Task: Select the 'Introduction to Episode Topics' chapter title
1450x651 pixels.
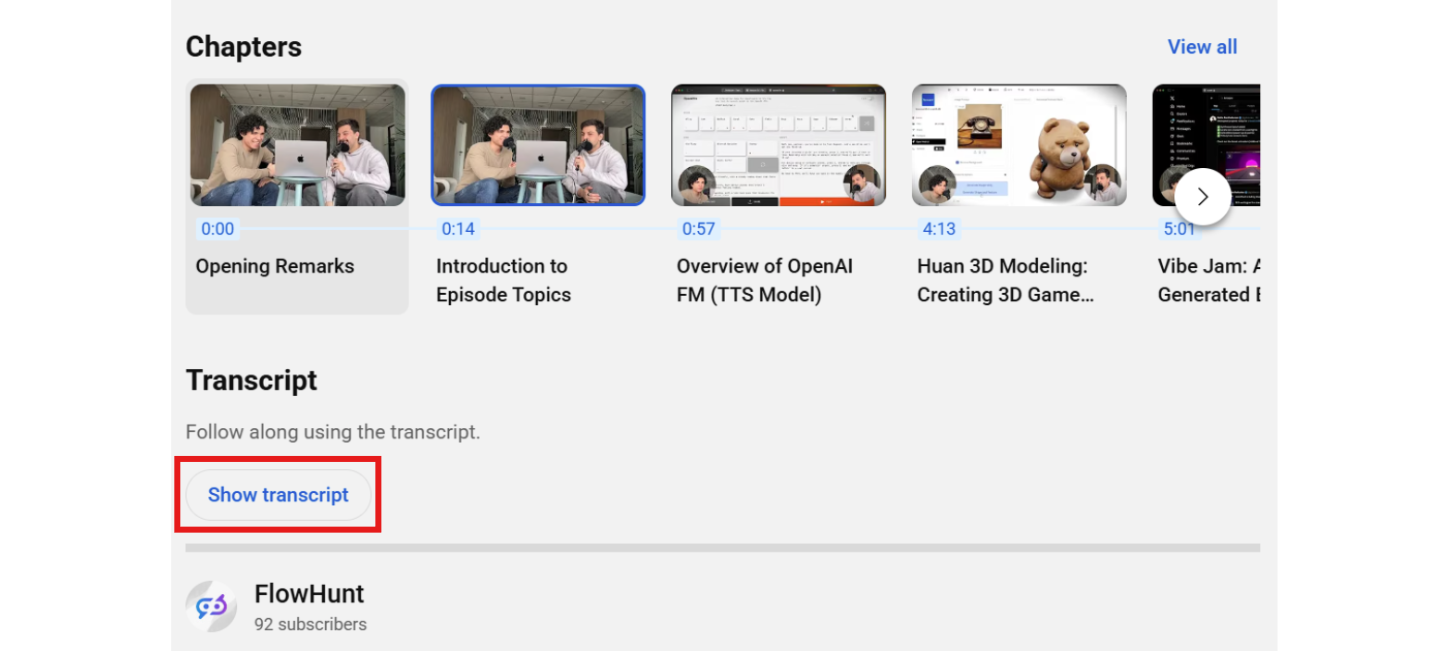Action: [x=503, y=280]
